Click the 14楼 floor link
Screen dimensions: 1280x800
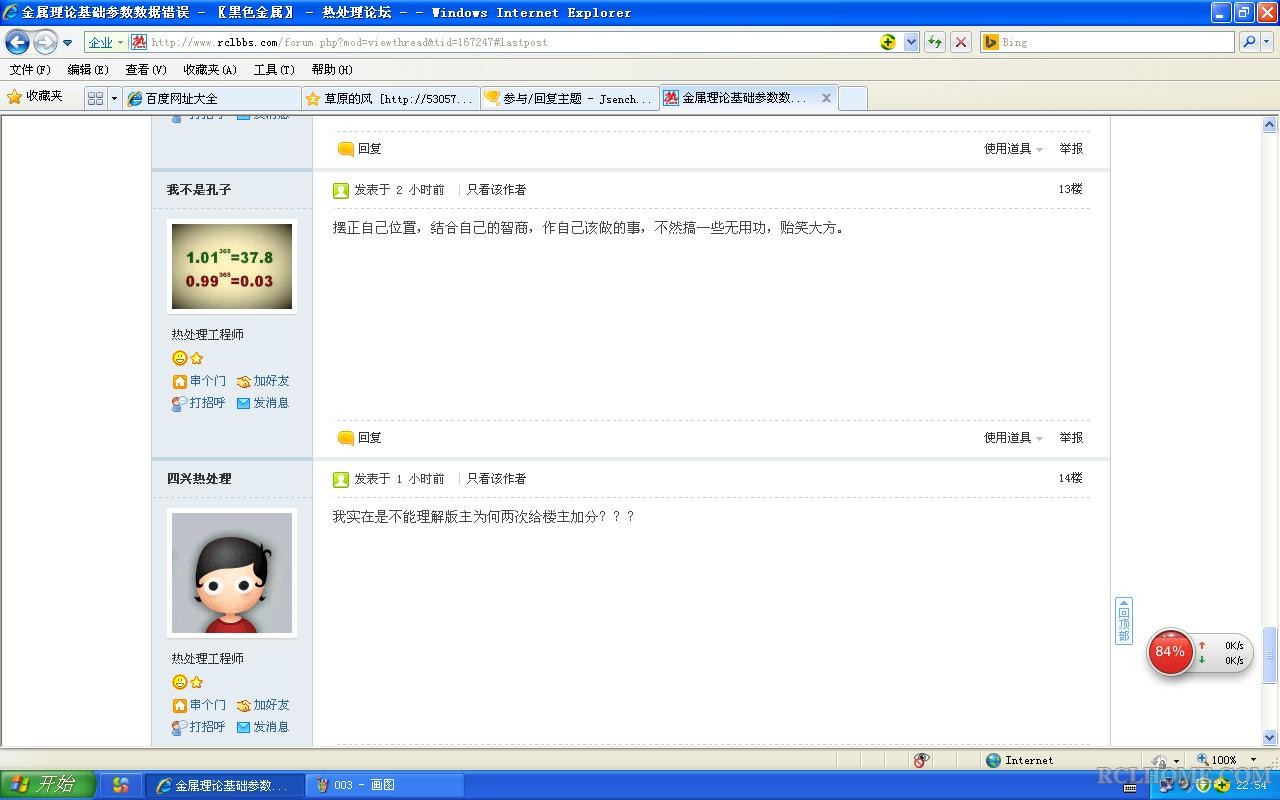coord(1070,478)
